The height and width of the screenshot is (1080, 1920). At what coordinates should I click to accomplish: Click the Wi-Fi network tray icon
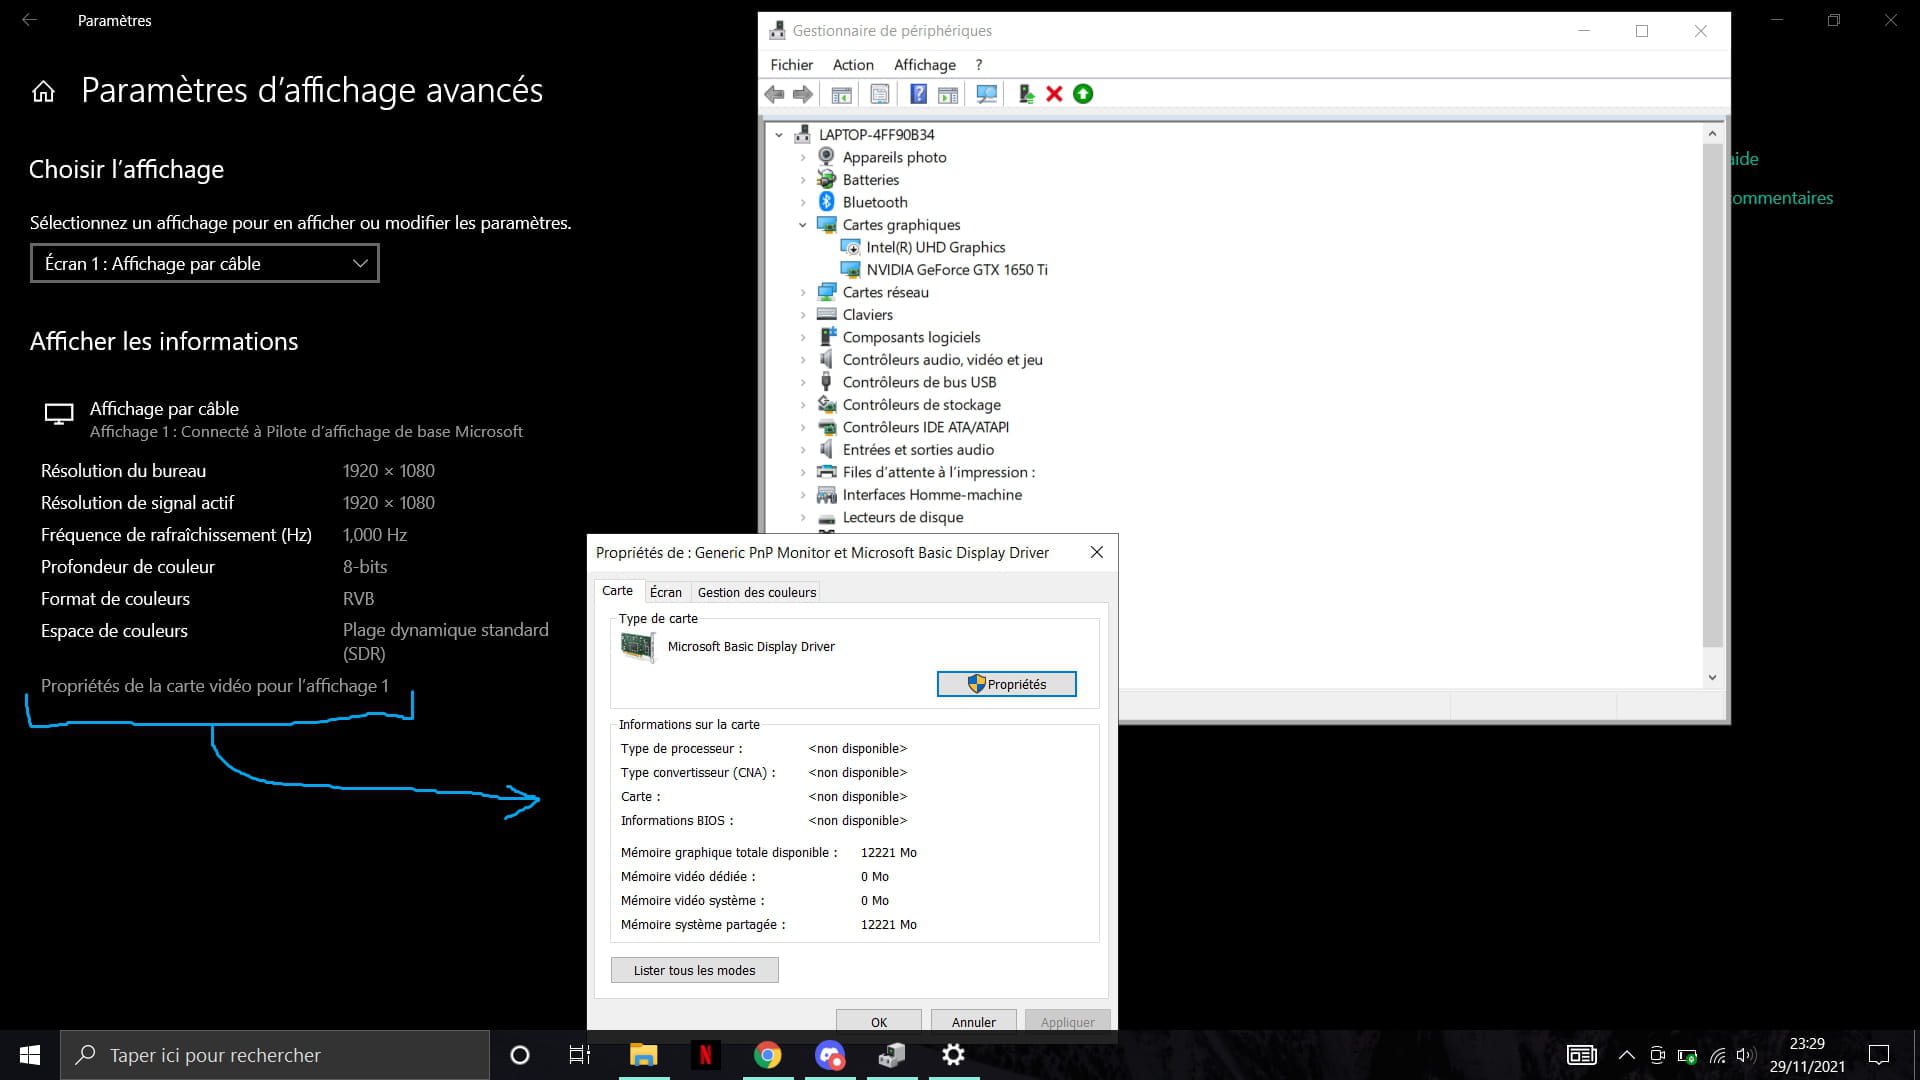(x=1717, y=1055)
